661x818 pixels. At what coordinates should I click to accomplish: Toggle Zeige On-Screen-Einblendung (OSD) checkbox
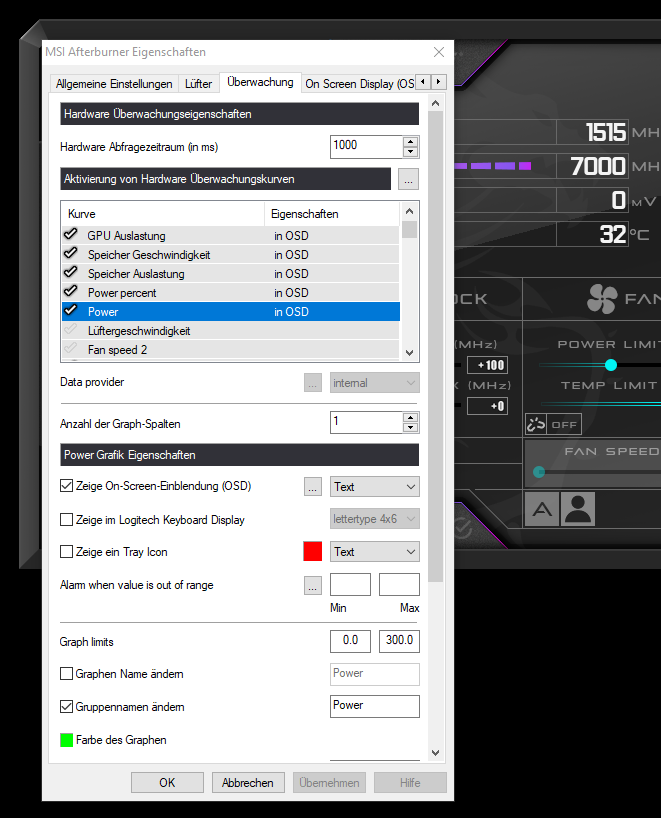[66, 486]
